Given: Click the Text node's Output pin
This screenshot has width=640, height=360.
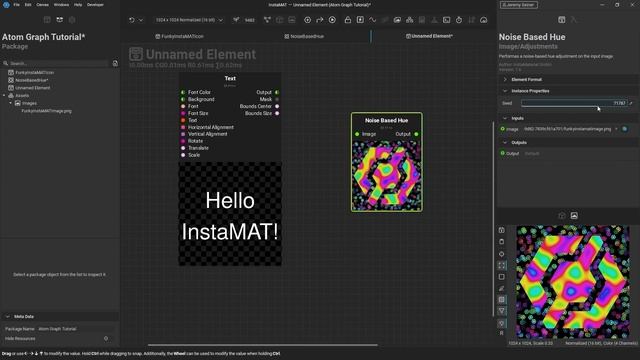Looking at the screenshot, I should (277, 92).
